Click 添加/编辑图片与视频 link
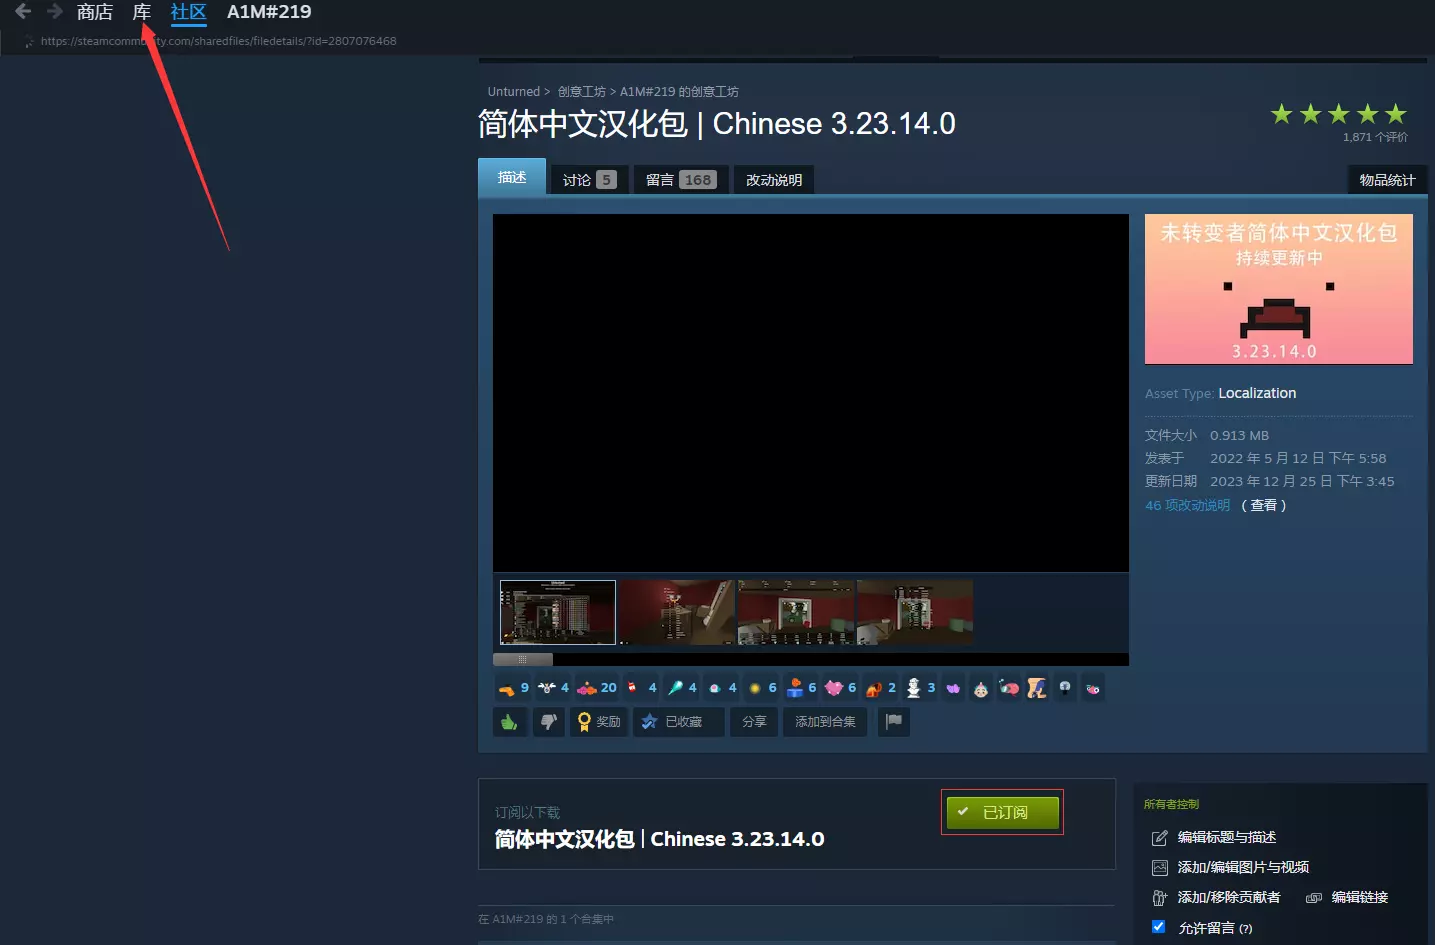Screen dimensions: 1435x945 click(x=1243, y=868)
